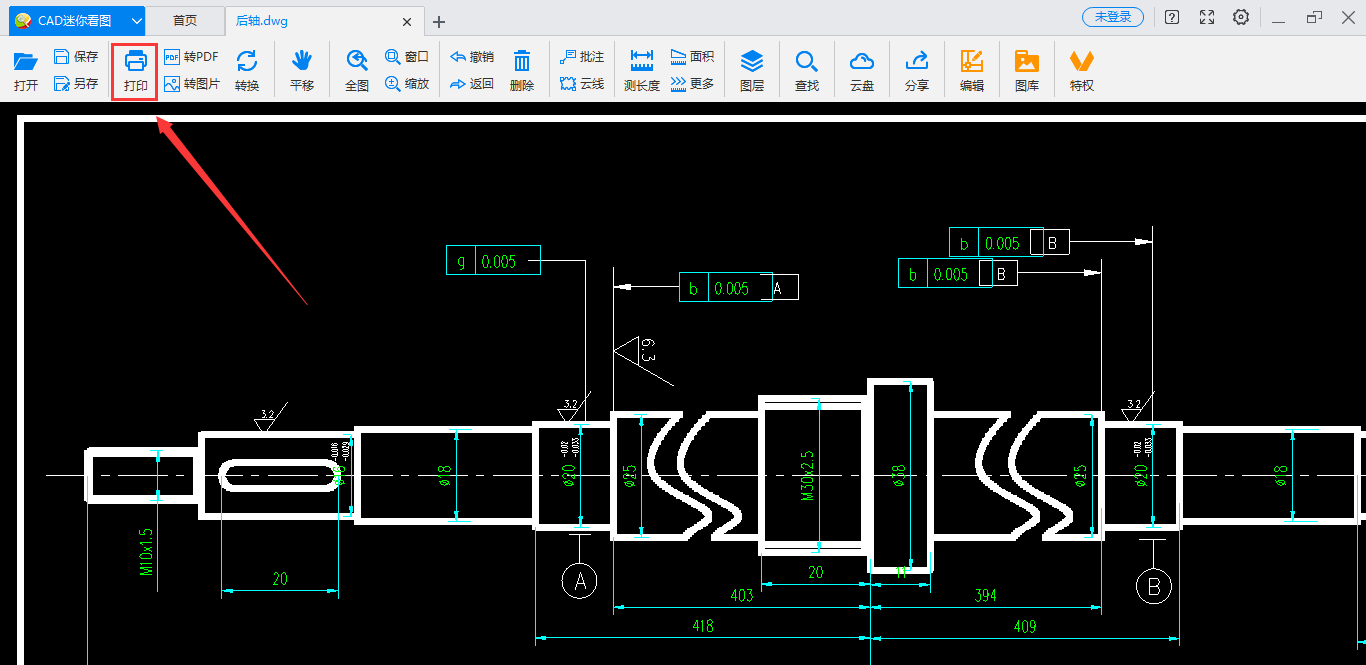This screenshot has height=665, width=1366.
Task: Toggle fullscreen display icon
Action: [x=1207, y=17]
